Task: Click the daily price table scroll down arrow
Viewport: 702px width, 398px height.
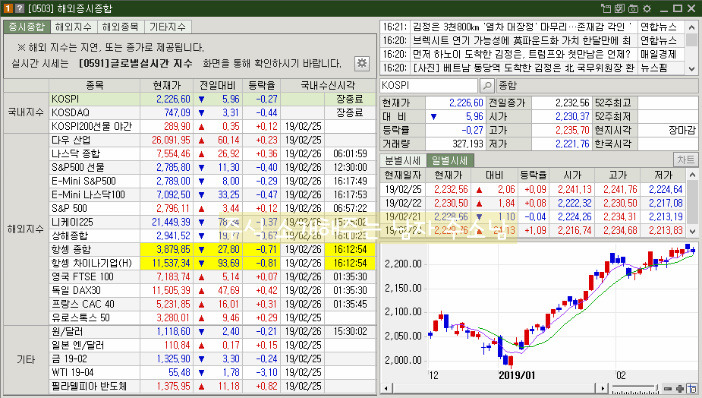Action: coord(692,231)
